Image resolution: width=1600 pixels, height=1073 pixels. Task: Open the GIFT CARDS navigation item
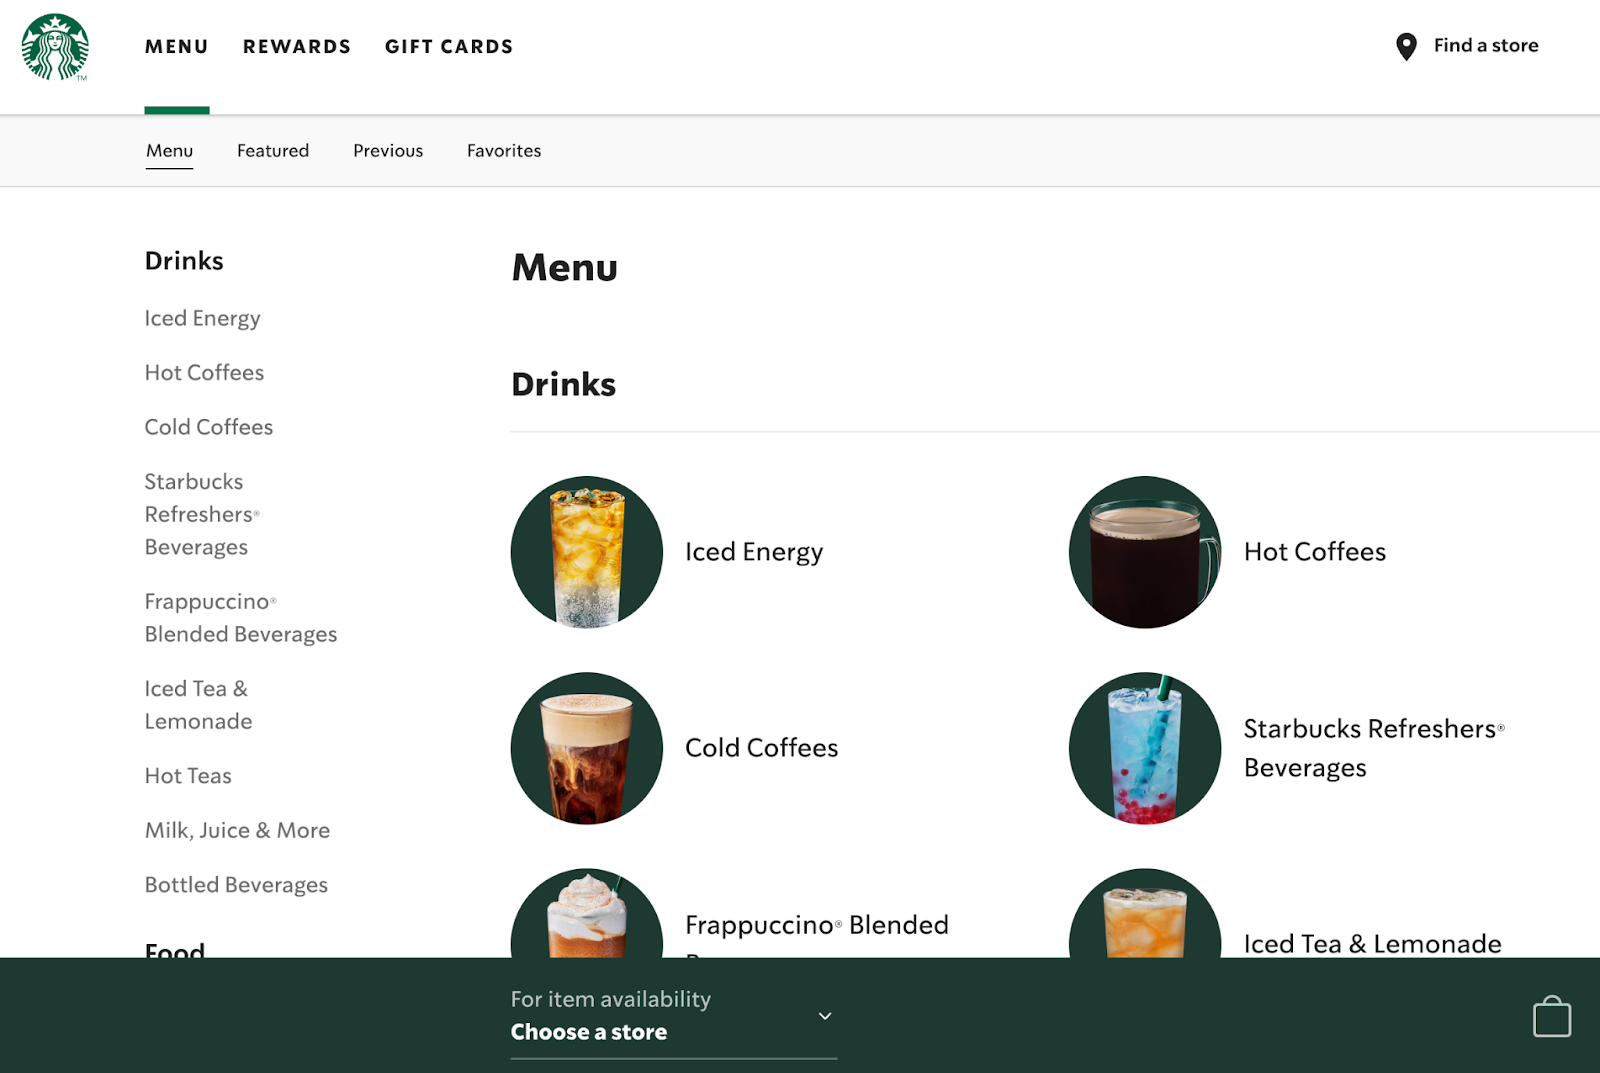pyautogui.click(x=449, y=46)
